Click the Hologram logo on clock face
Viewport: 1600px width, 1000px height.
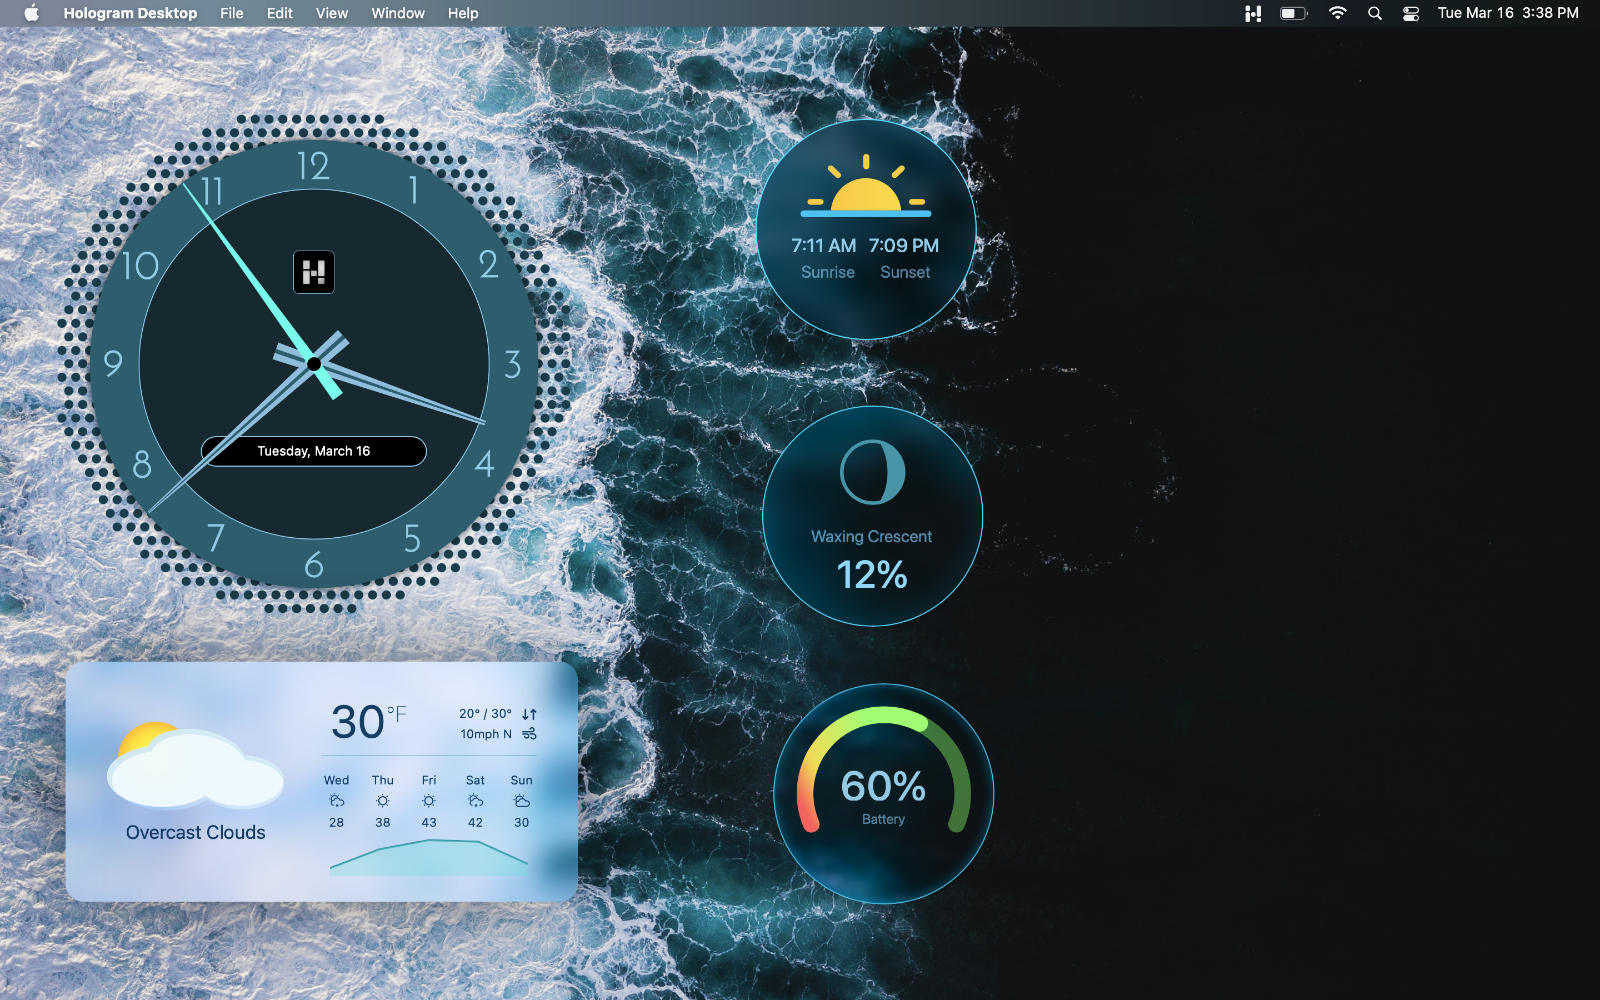point(314,272)
